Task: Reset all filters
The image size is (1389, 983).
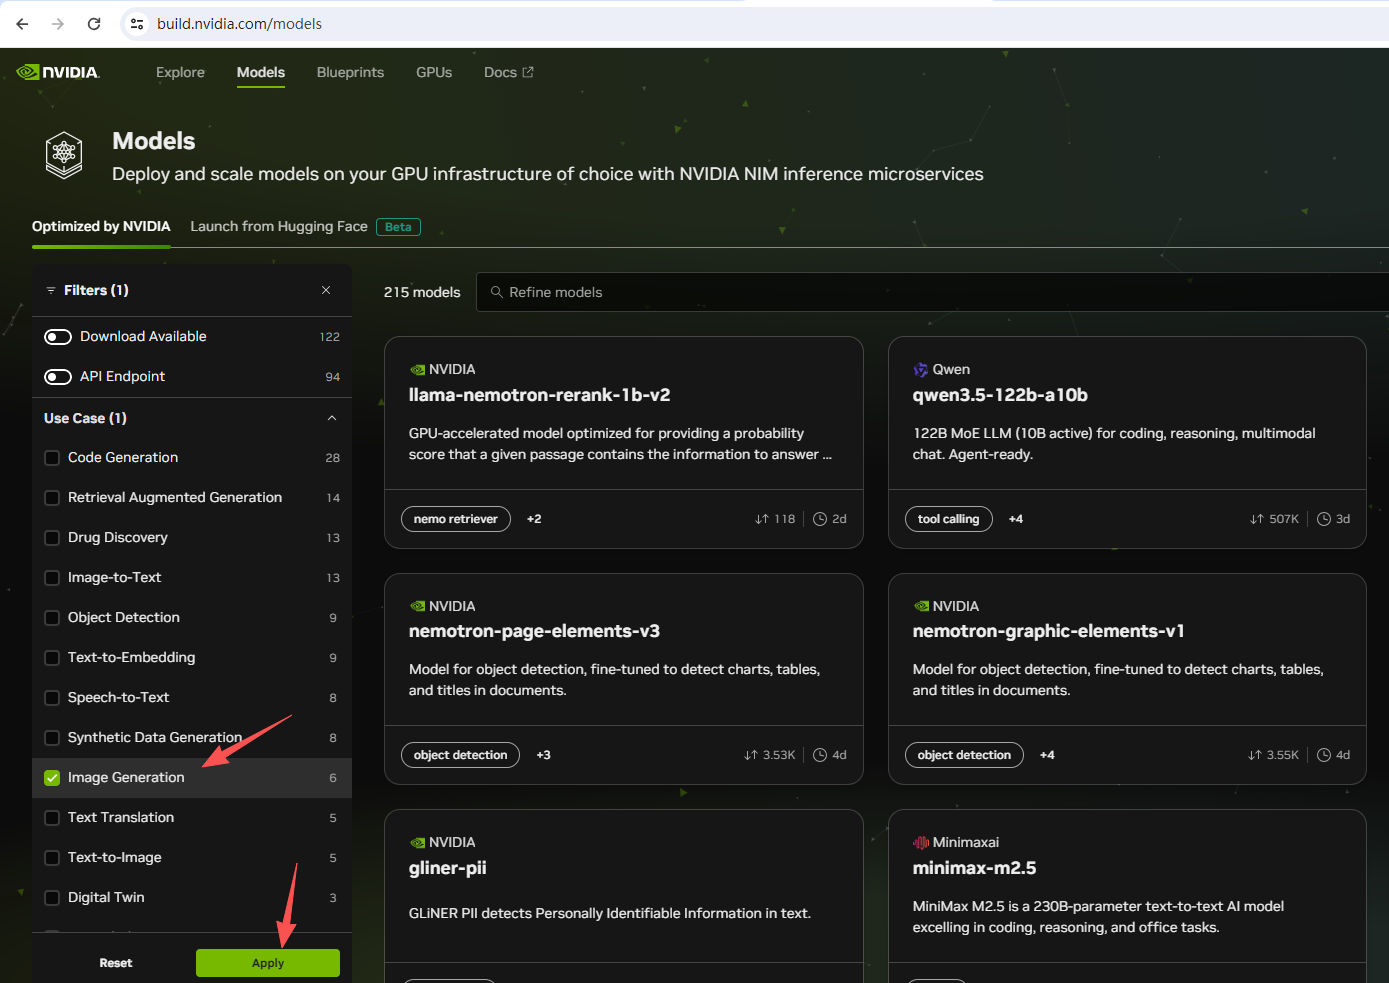Action: 116,963
